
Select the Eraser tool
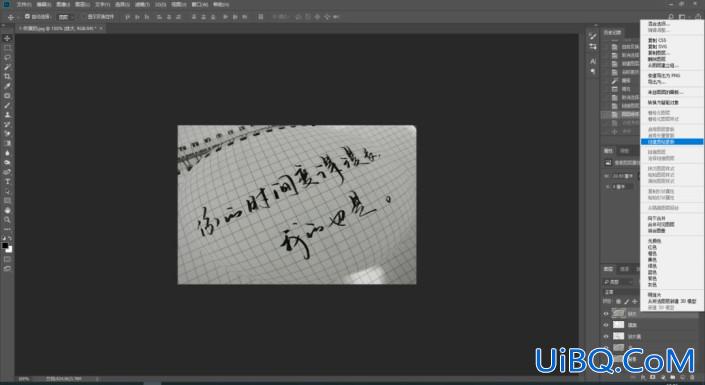(x=7, y=134)
